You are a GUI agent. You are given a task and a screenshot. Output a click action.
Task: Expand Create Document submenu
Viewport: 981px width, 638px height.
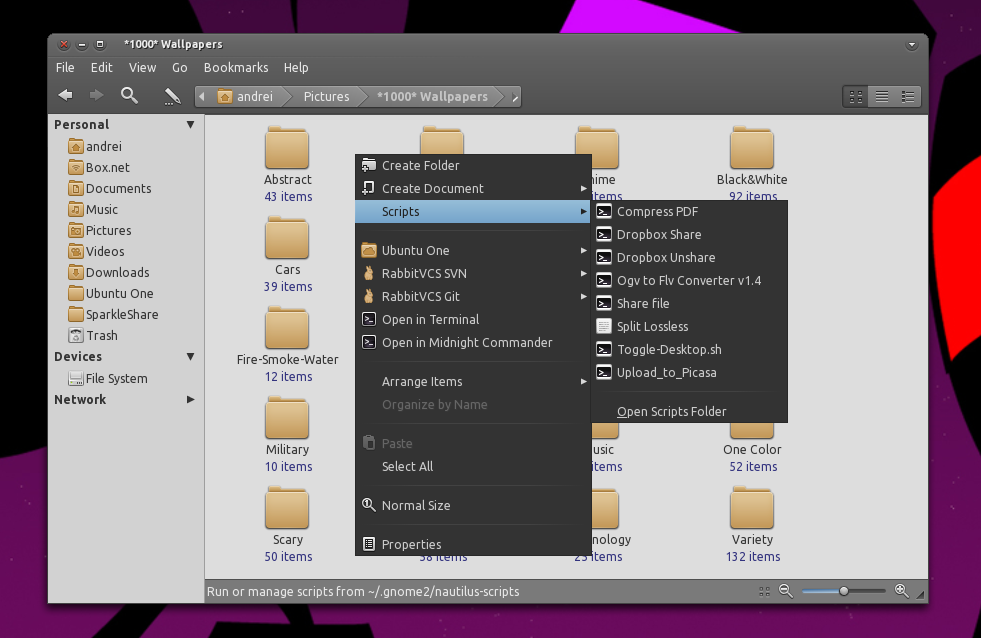pyautogui.click(x=474, y=188)
